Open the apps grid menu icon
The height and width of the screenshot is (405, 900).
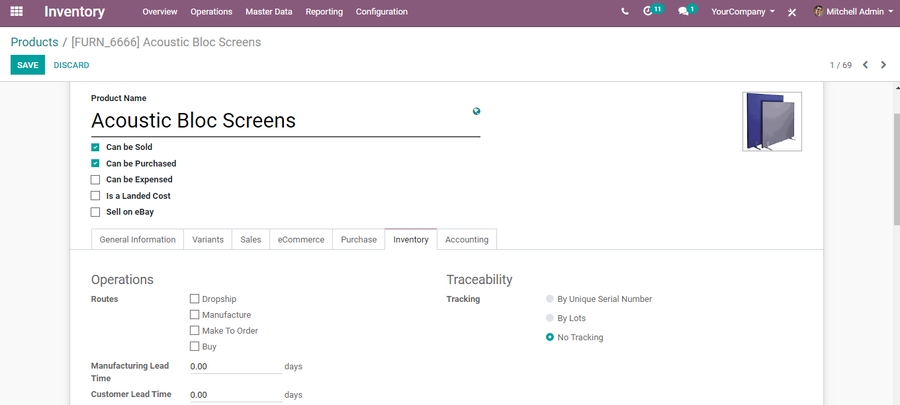17,12
